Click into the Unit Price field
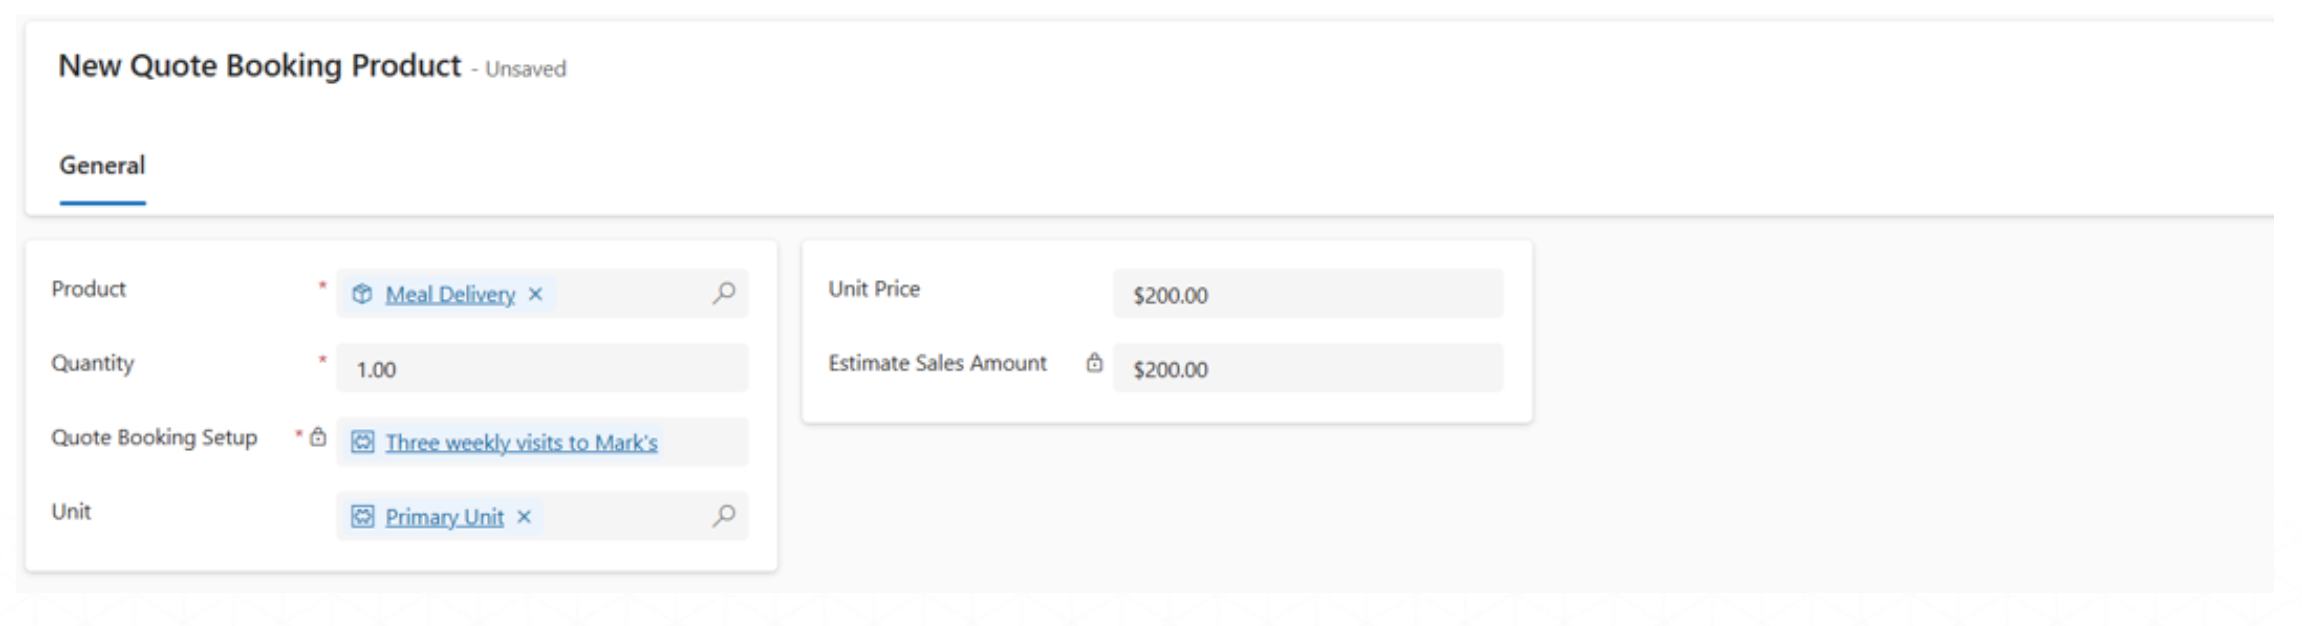 pos(1307,295)
